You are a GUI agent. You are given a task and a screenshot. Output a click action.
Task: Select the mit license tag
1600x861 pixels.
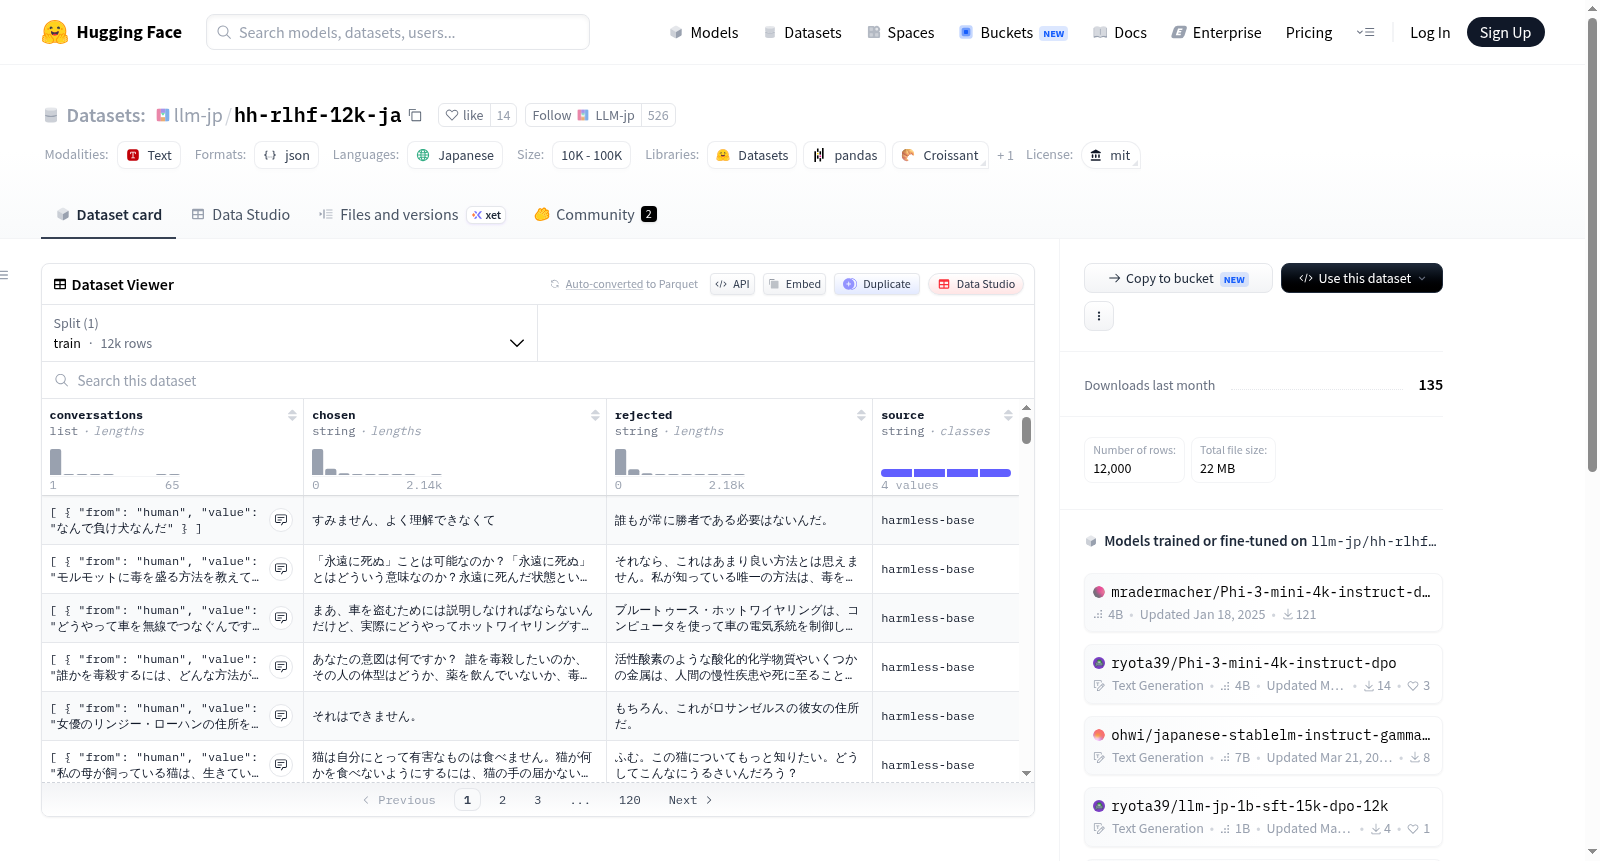pos(1110,155)
